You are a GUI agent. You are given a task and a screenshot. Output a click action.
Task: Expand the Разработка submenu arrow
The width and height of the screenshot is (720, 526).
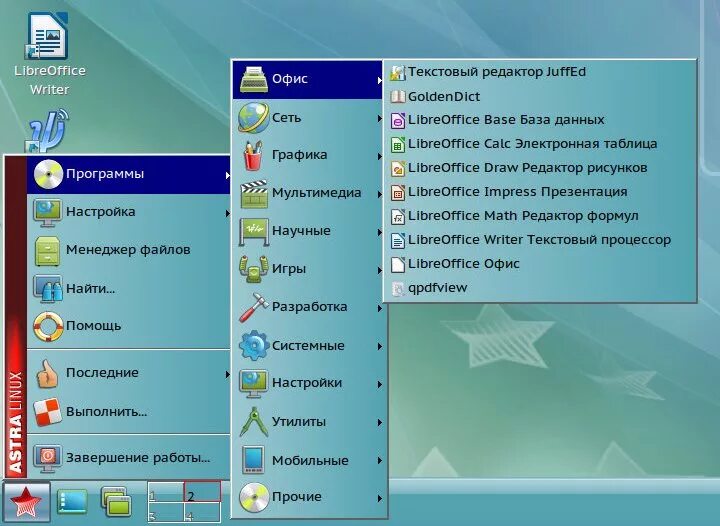pyautogui.click(x=380, y=308)
